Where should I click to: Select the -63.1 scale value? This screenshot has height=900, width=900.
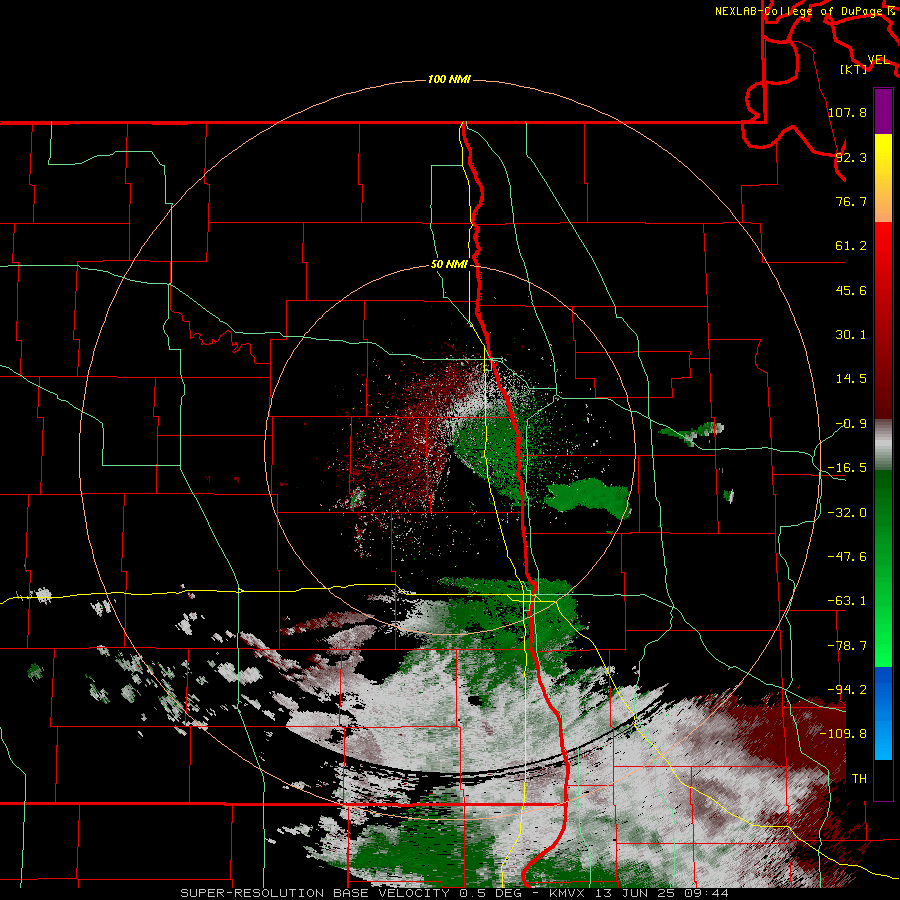[x=847, y=601]
